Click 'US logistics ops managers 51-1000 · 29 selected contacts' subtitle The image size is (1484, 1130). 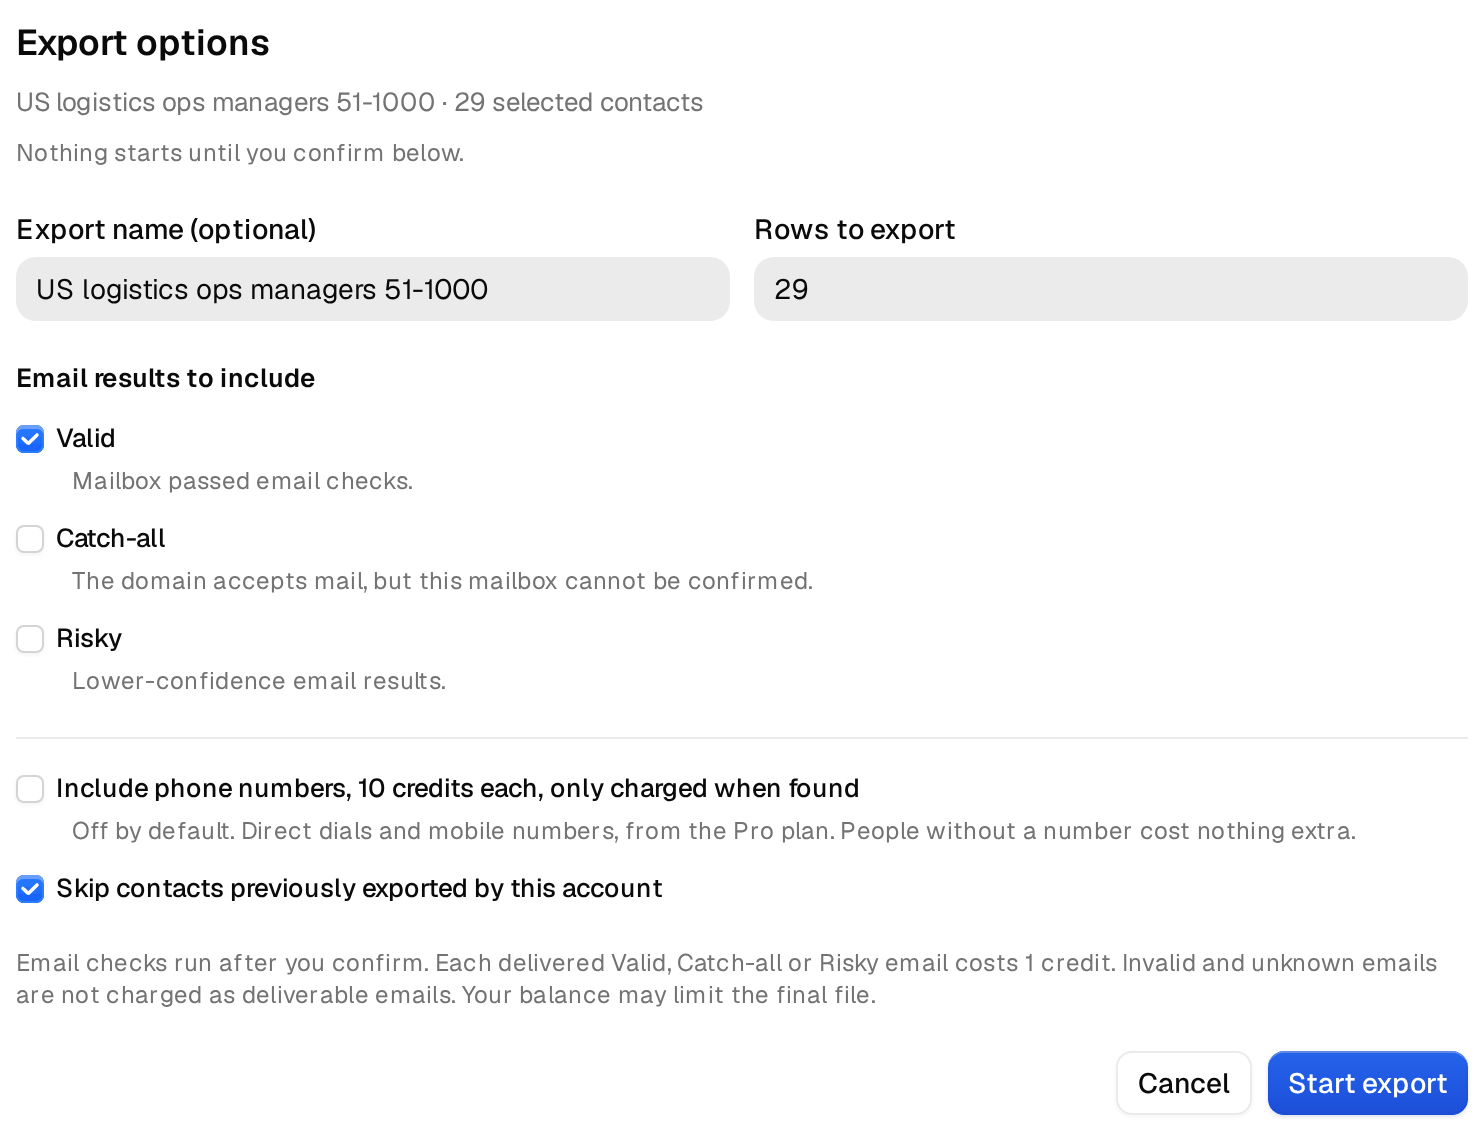click(360, 102)
